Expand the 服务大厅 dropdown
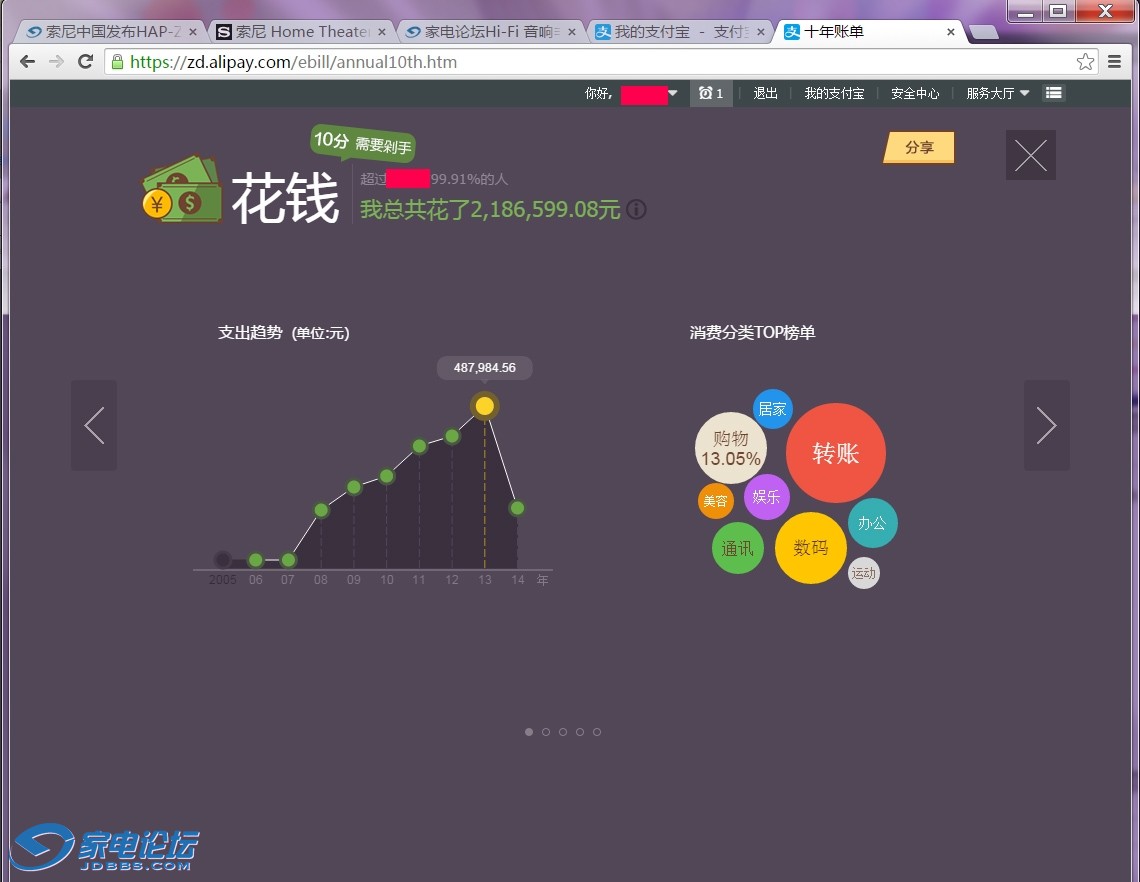This screenshot has height=882, width=1140. click(x=997, y=93)
